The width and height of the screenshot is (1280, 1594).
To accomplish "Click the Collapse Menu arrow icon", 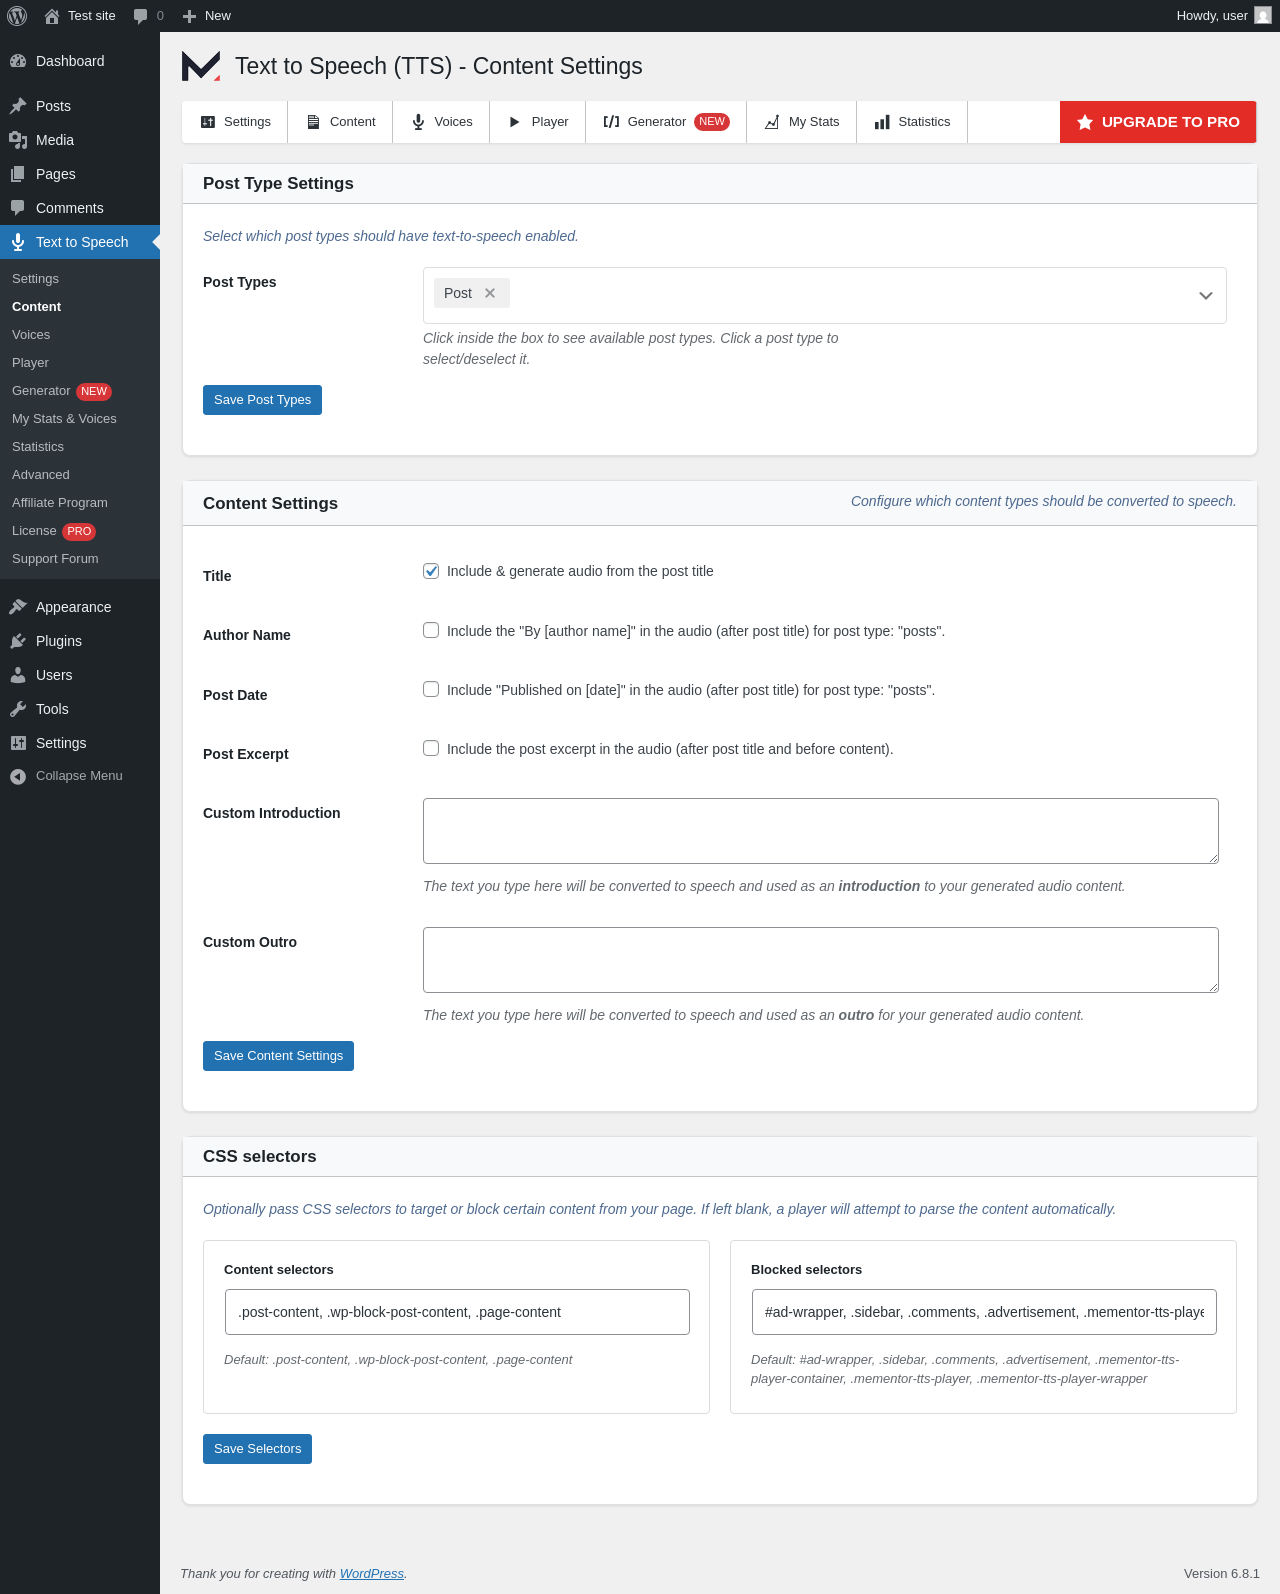I will click(18, 776).
